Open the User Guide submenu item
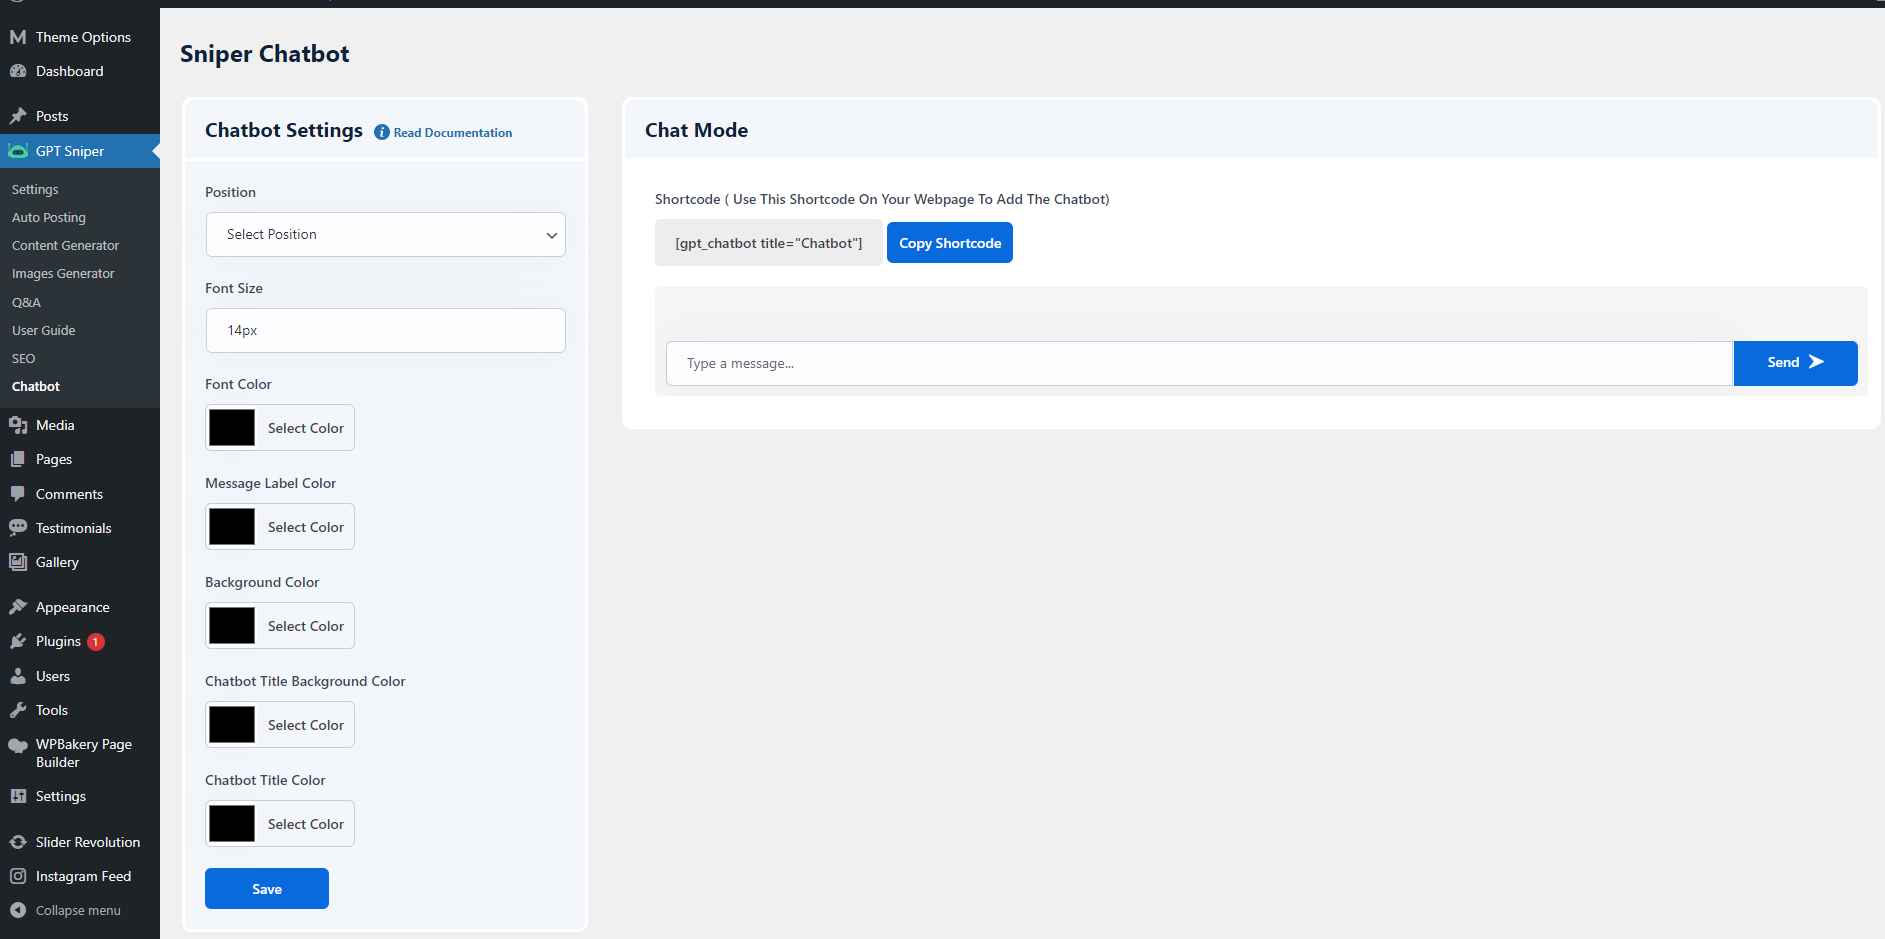The width and height of the screenshot is (1885, 939). tap(44, 330)
